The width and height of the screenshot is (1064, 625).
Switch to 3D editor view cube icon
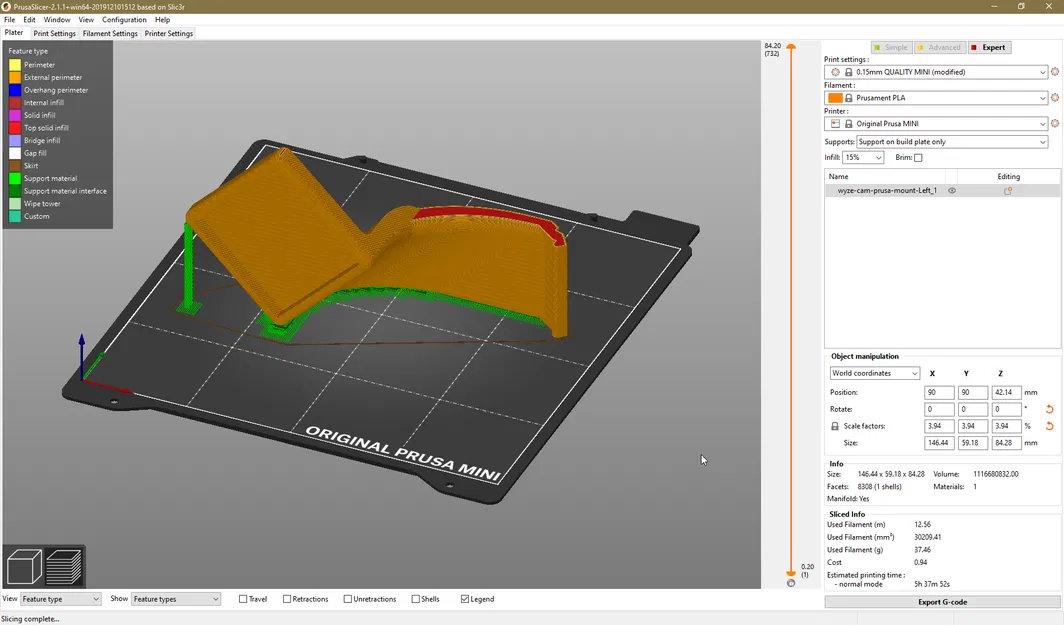pyautogui.click(x=24, y=566)
